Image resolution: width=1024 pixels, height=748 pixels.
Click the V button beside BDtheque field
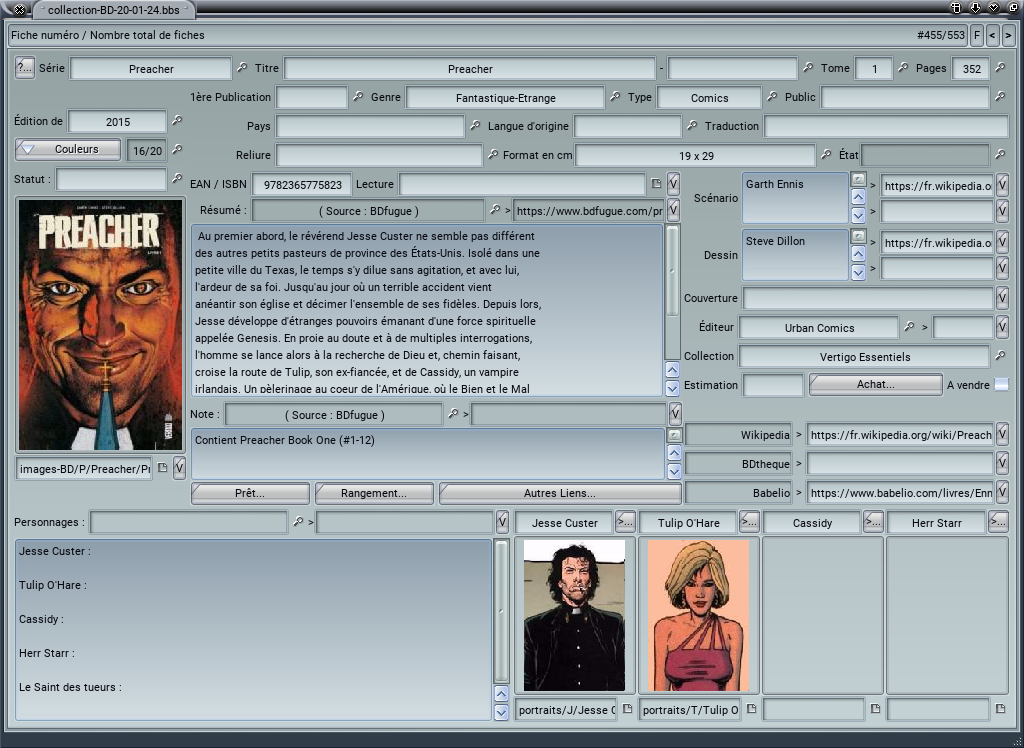pos(1002,463)
